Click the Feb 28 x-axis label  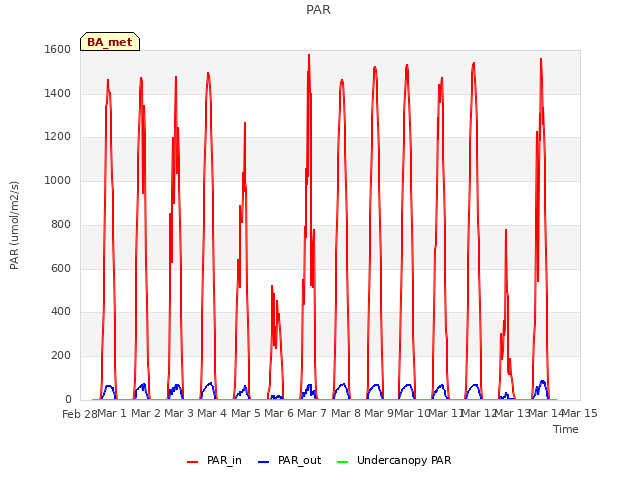click(80, 414)
